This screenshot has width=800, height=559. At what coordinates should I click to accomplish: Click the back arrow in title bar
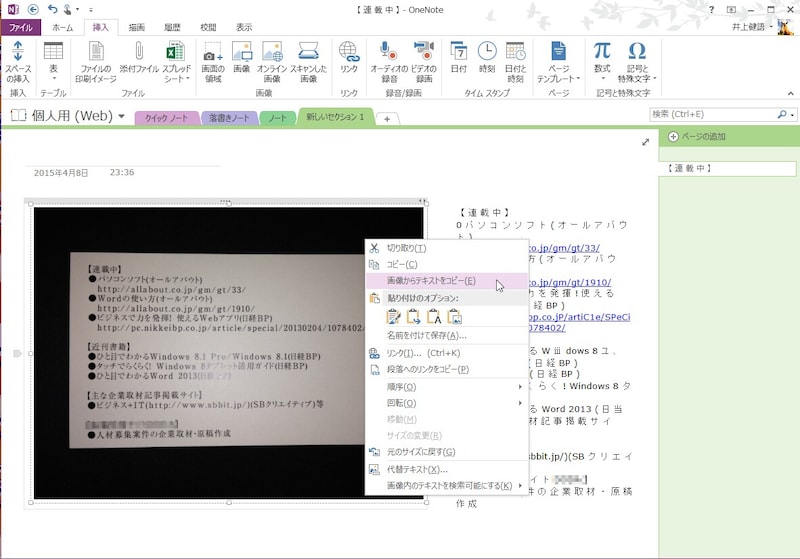[x=33, y=9]
